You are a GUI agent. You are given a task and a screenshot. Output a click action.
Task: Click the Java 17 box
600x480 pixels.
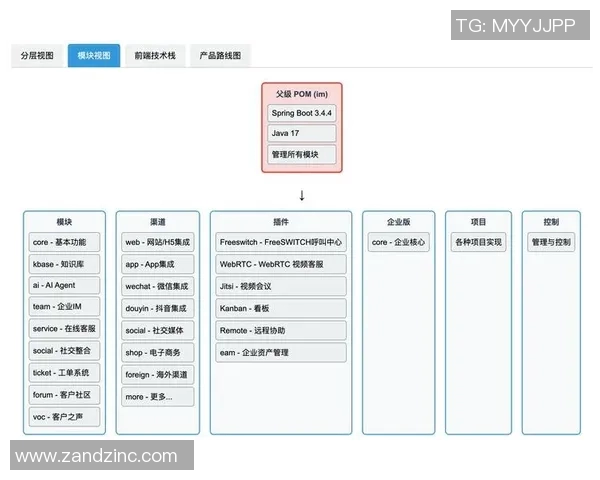[x=302, y=133]
